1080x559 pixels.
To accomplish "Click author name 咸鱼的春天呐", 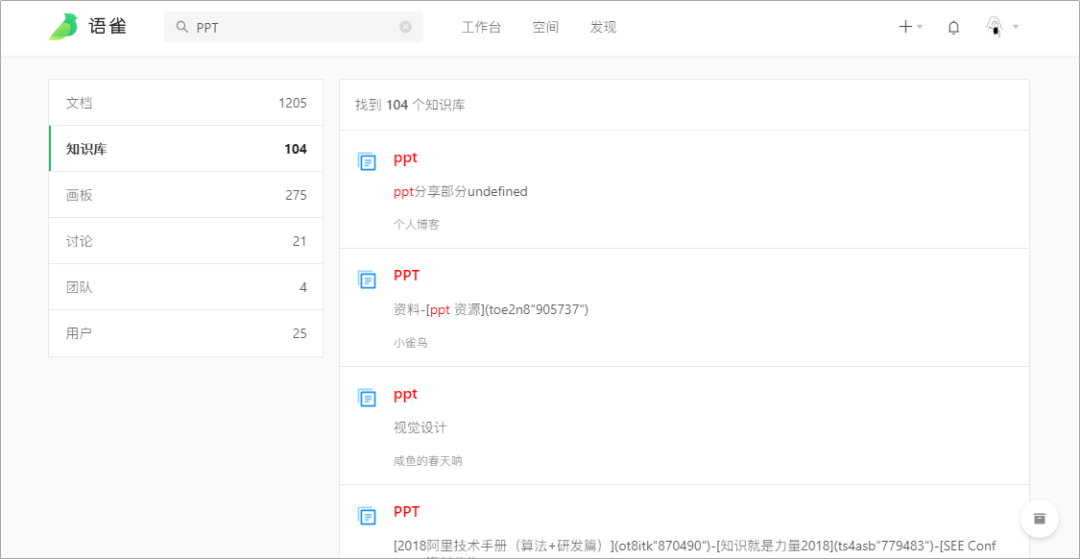I will point(428,461).
